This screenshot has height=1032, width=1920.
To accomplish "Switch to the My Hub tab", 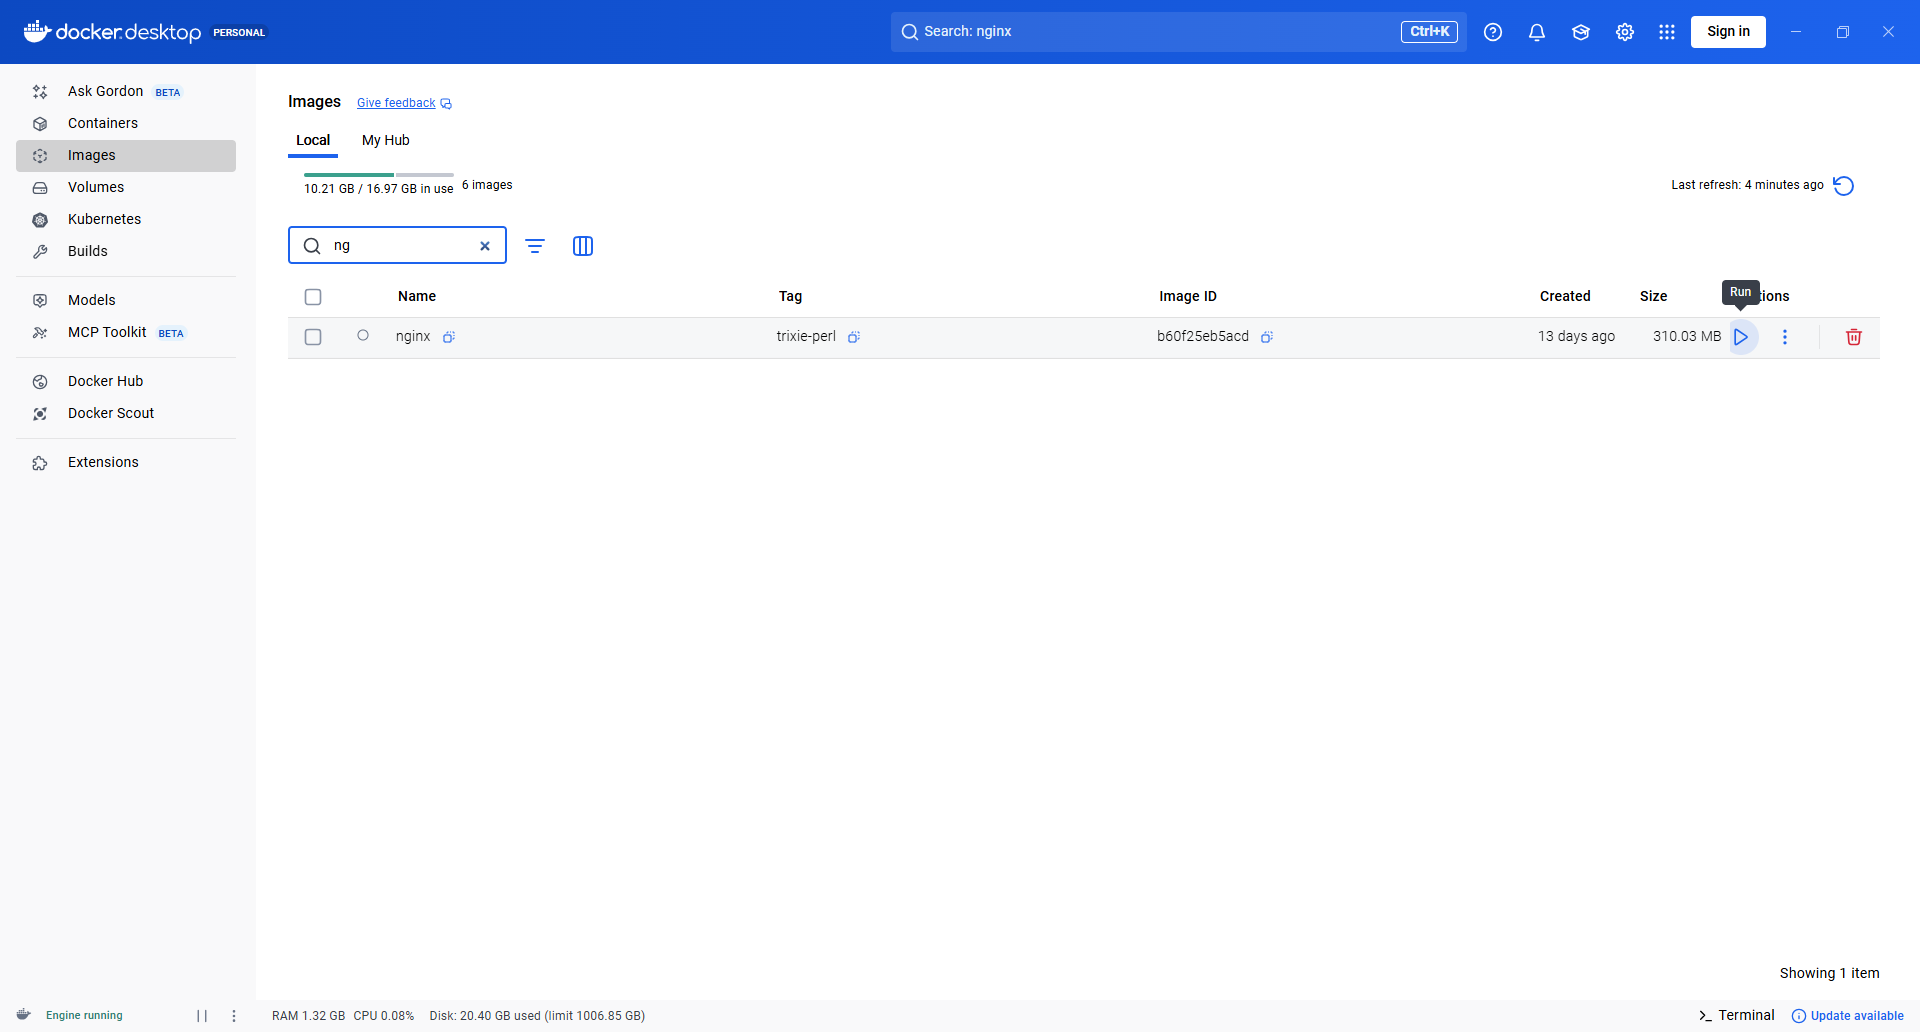I will [386, 140].
